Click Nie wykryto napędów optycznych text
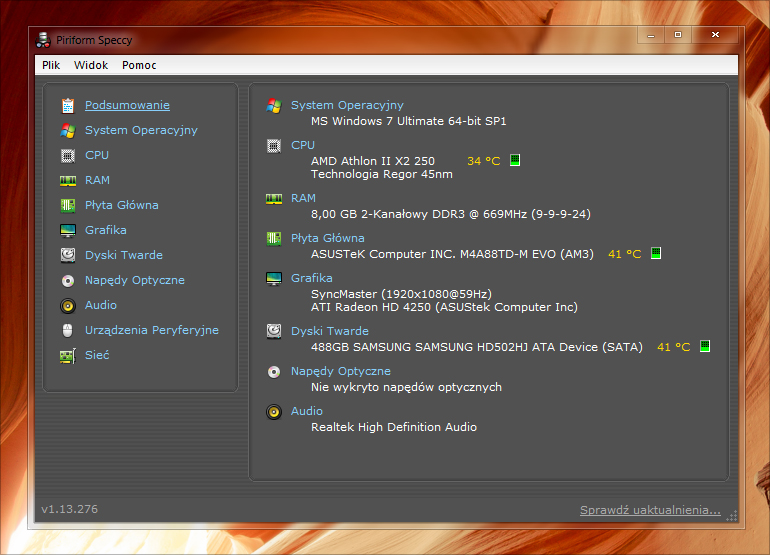The width and height of the screenshot is (770, 555). [406, 387]
